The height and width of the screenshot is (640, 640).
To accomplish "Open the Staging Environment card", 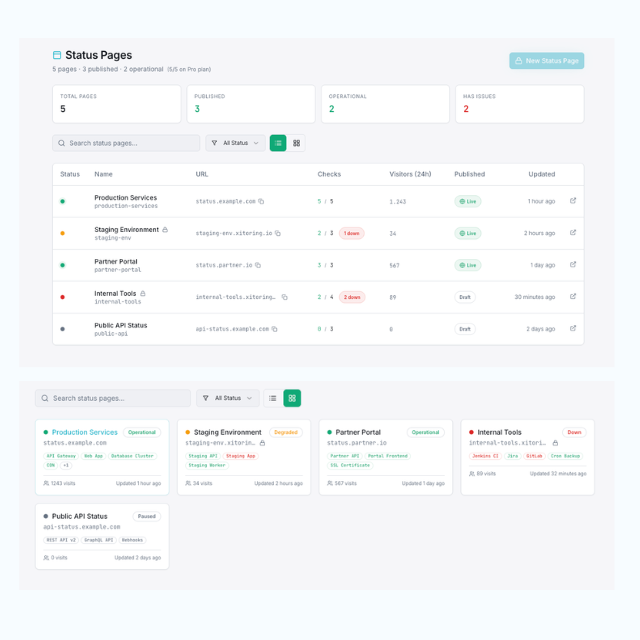I will coord(244,457).
